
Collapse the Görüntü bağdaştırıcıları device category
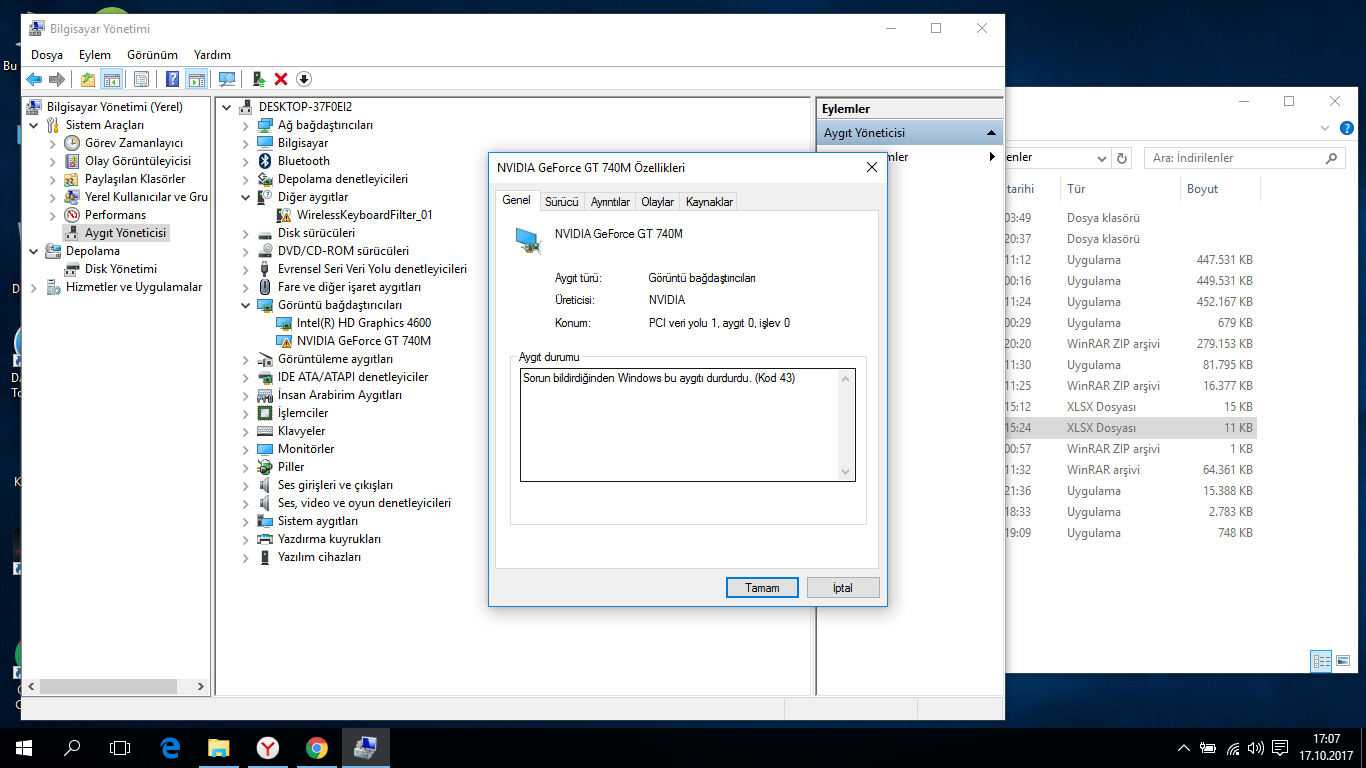tap(246, 305)
